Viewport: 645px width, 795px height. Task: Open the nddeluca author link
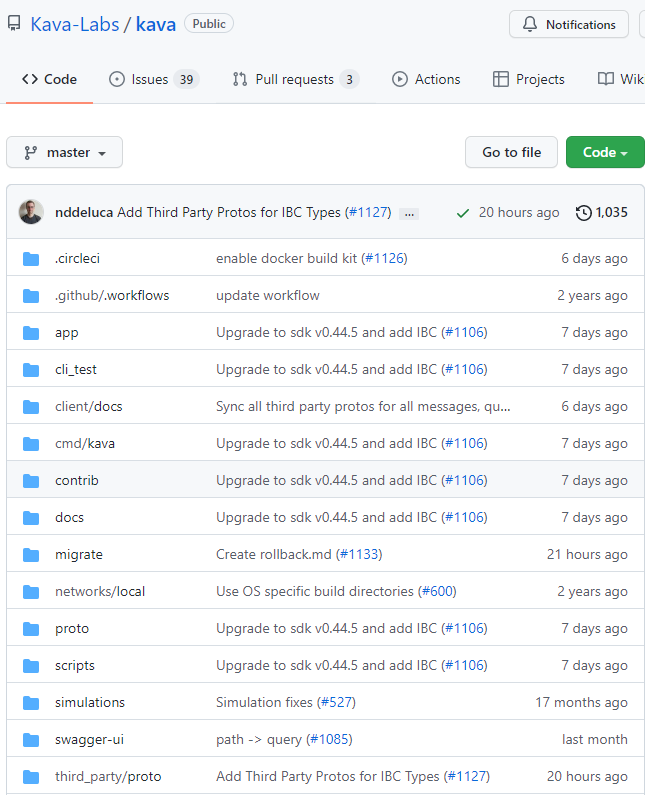click(84, 212)
